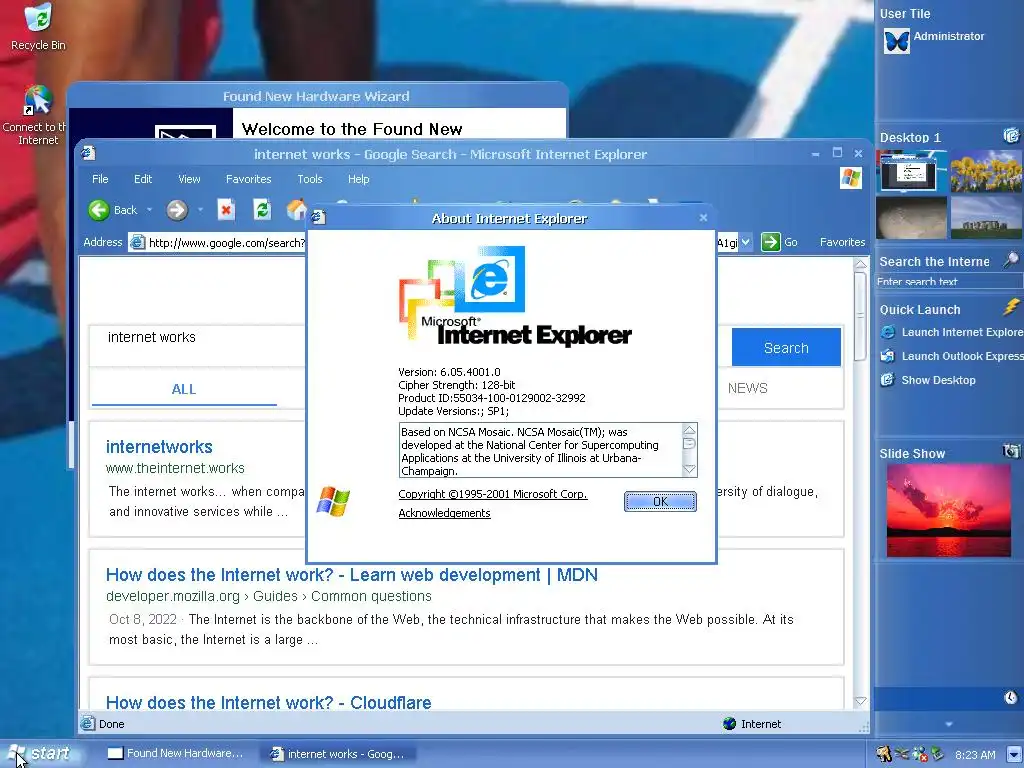
Task: Click the IE page vertical scrollbar thumb
Action: click(861, 318)
